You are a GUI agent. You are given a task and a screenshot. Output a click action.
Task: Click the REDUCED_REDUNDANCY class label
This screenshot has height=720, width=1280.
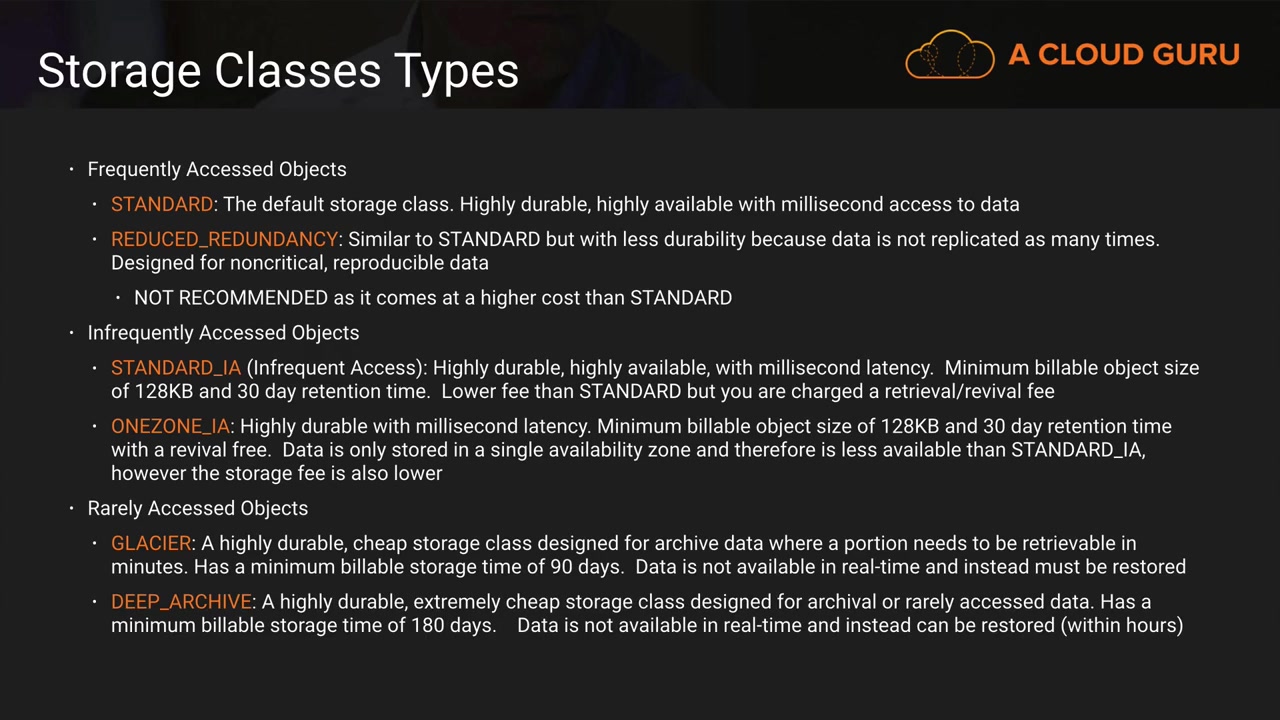coord(224,239)
